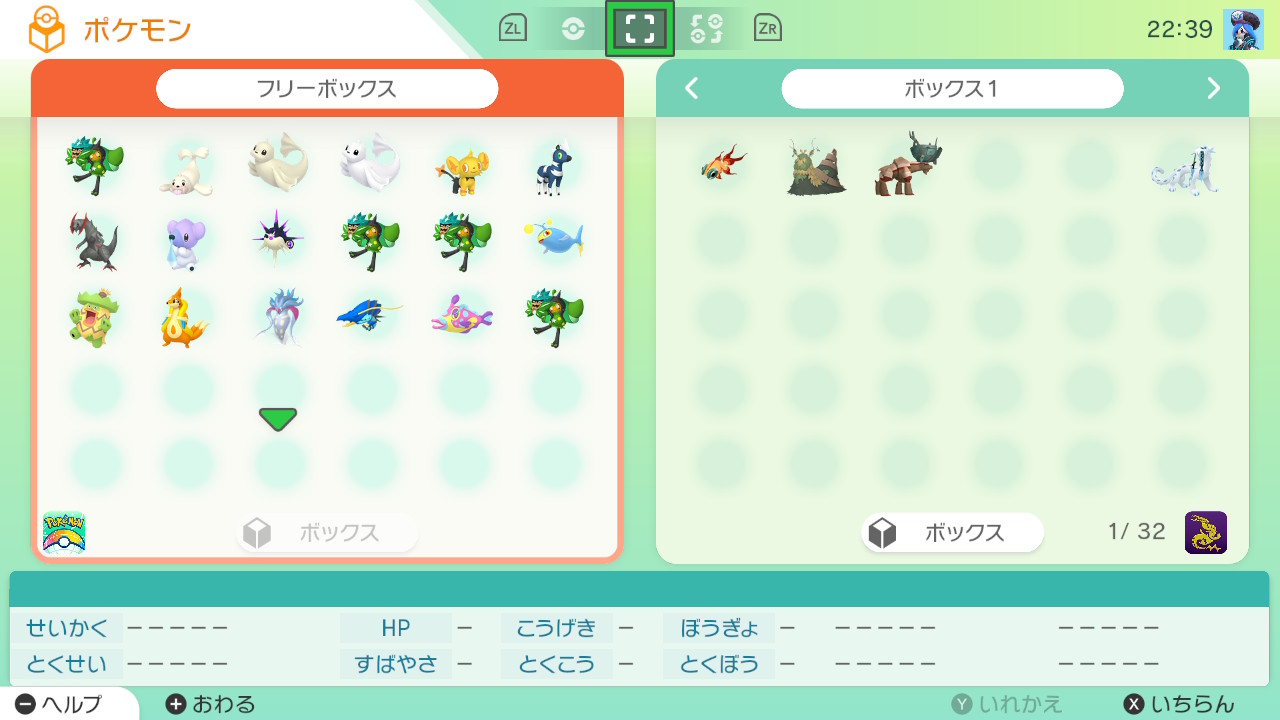Click the ZL shoulder button icon
The height and width of the screenshot is (720, 1280).
coord(512,29)
